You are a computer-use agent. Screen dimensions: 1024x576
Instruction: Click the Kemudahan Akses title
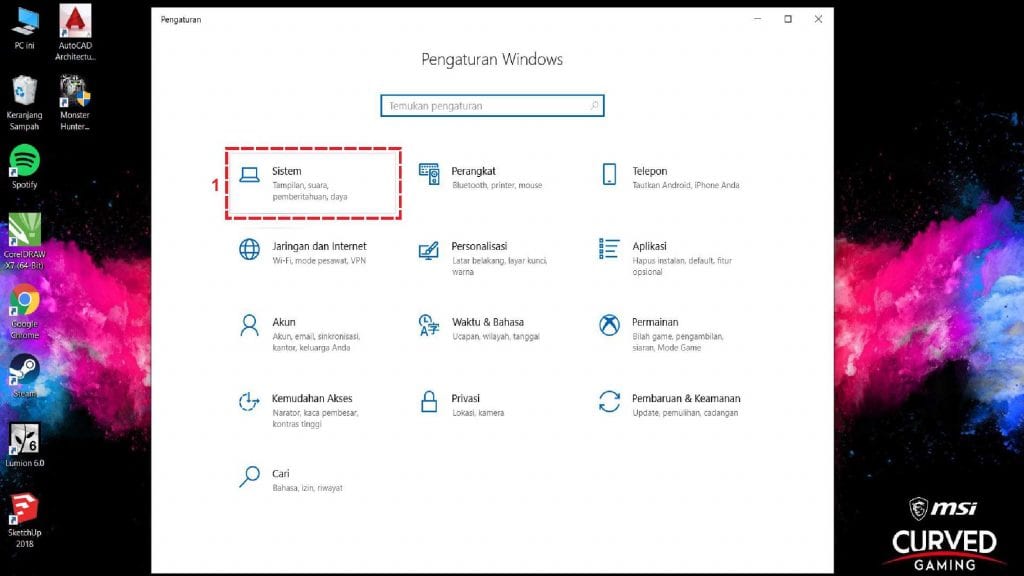(312, 398)
